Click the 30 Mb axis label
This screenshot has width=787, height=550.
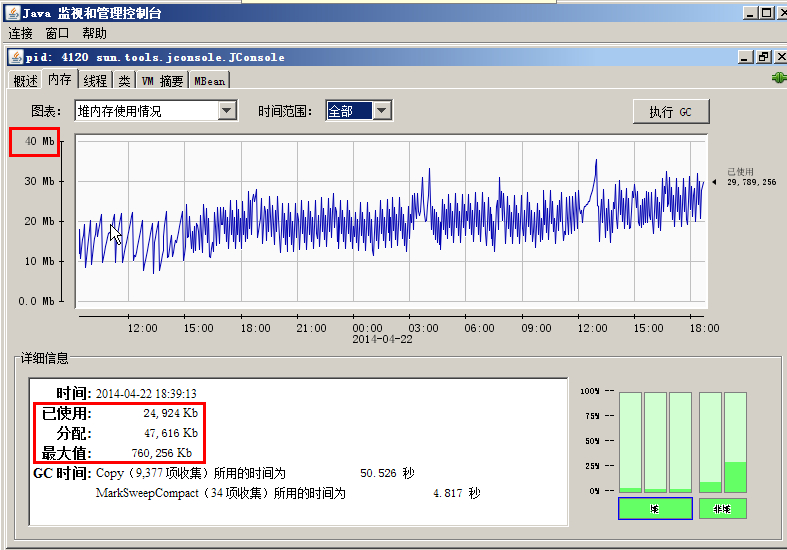point(39,181)
